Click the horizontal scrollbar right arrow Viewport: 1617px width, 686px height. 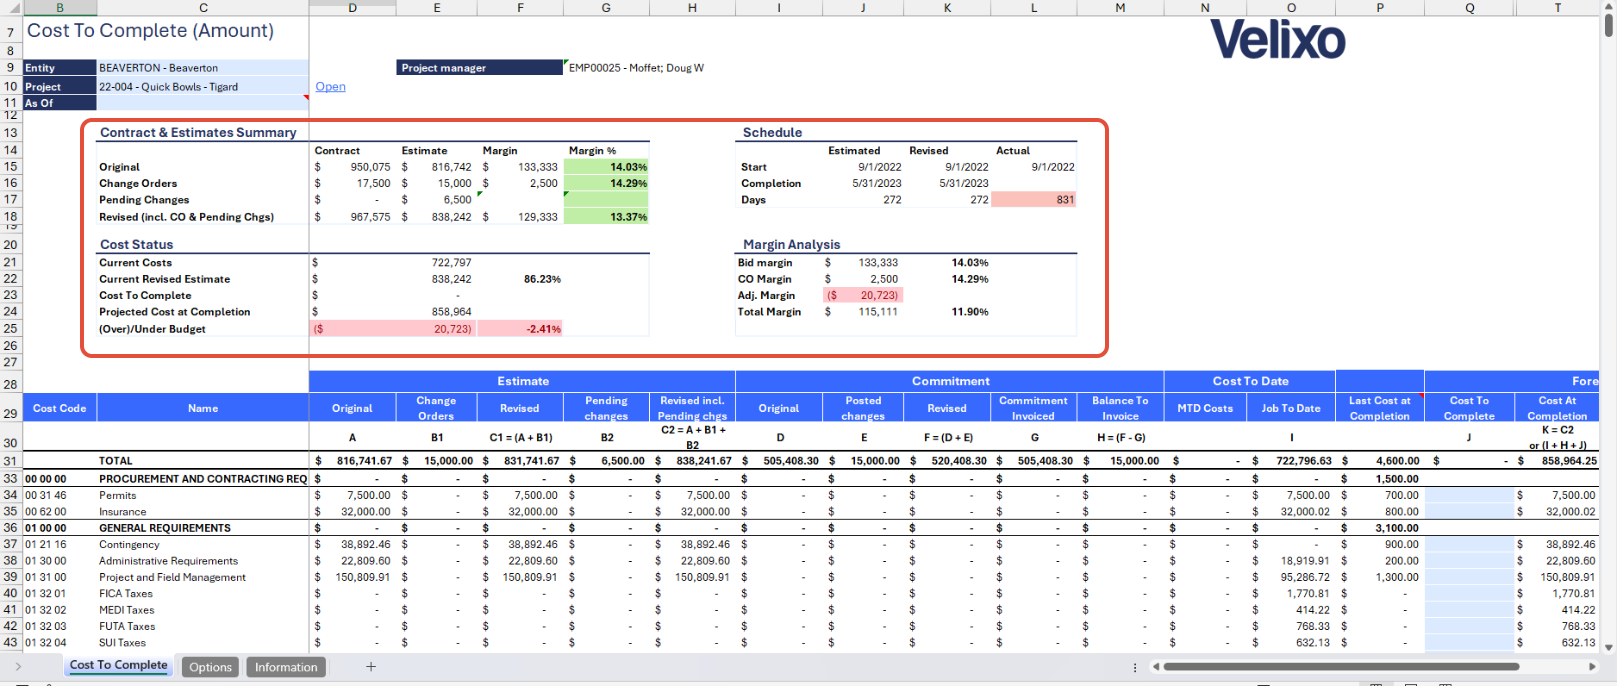(x=1592, y=667)
